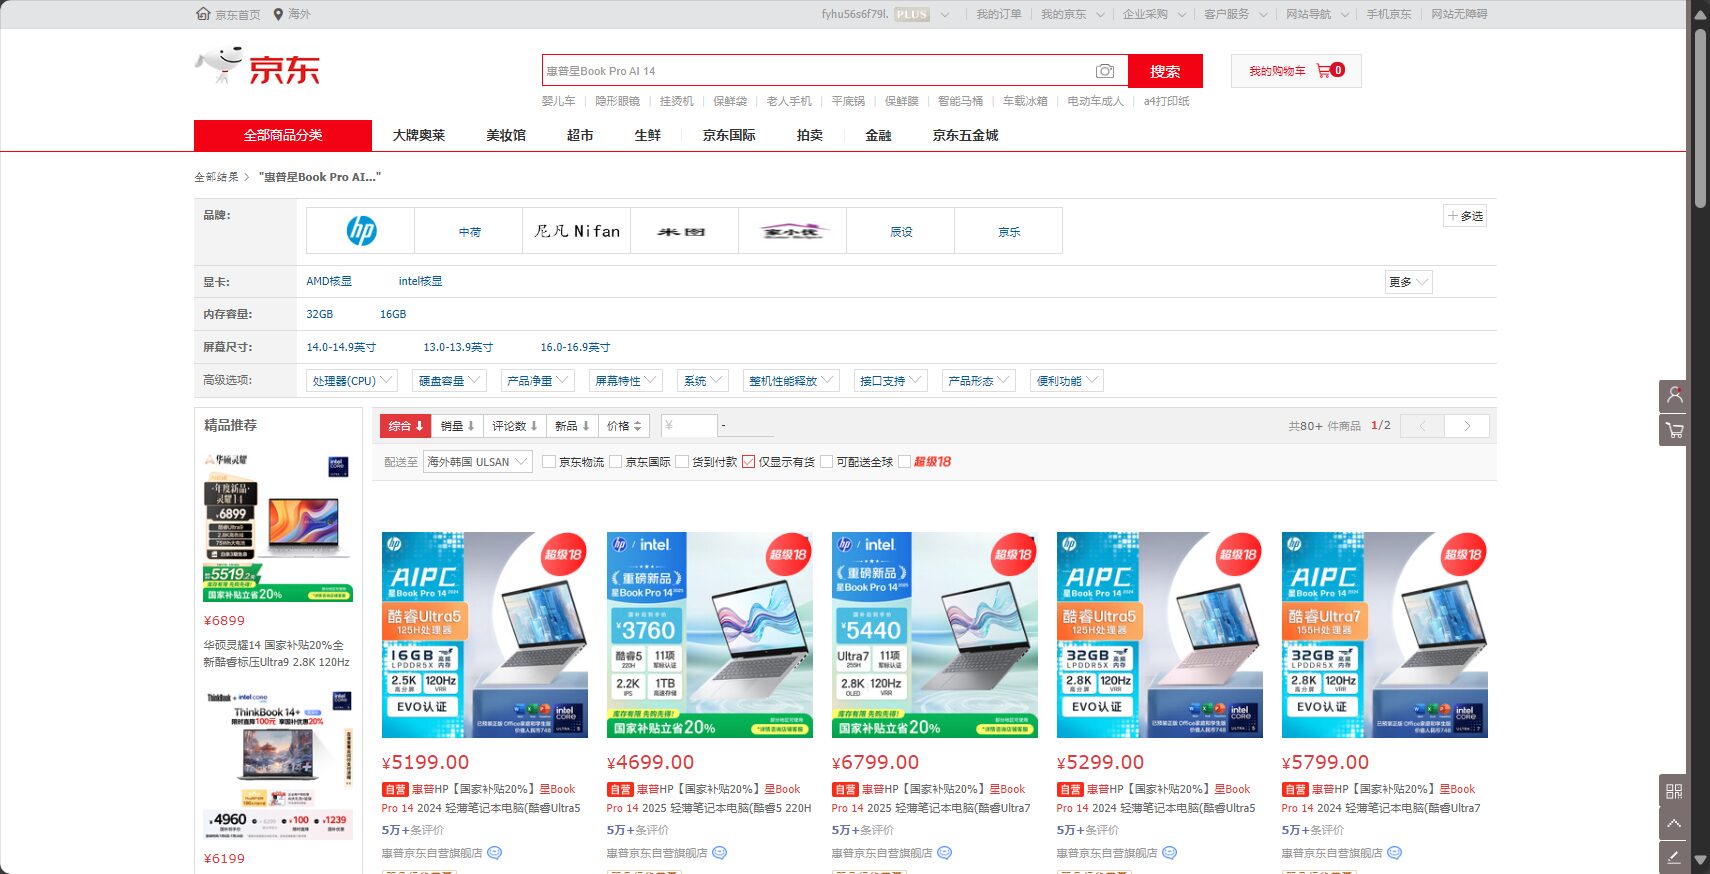
Task: Go to 美妆馆 nav item
Action: [x=506, y=135]
